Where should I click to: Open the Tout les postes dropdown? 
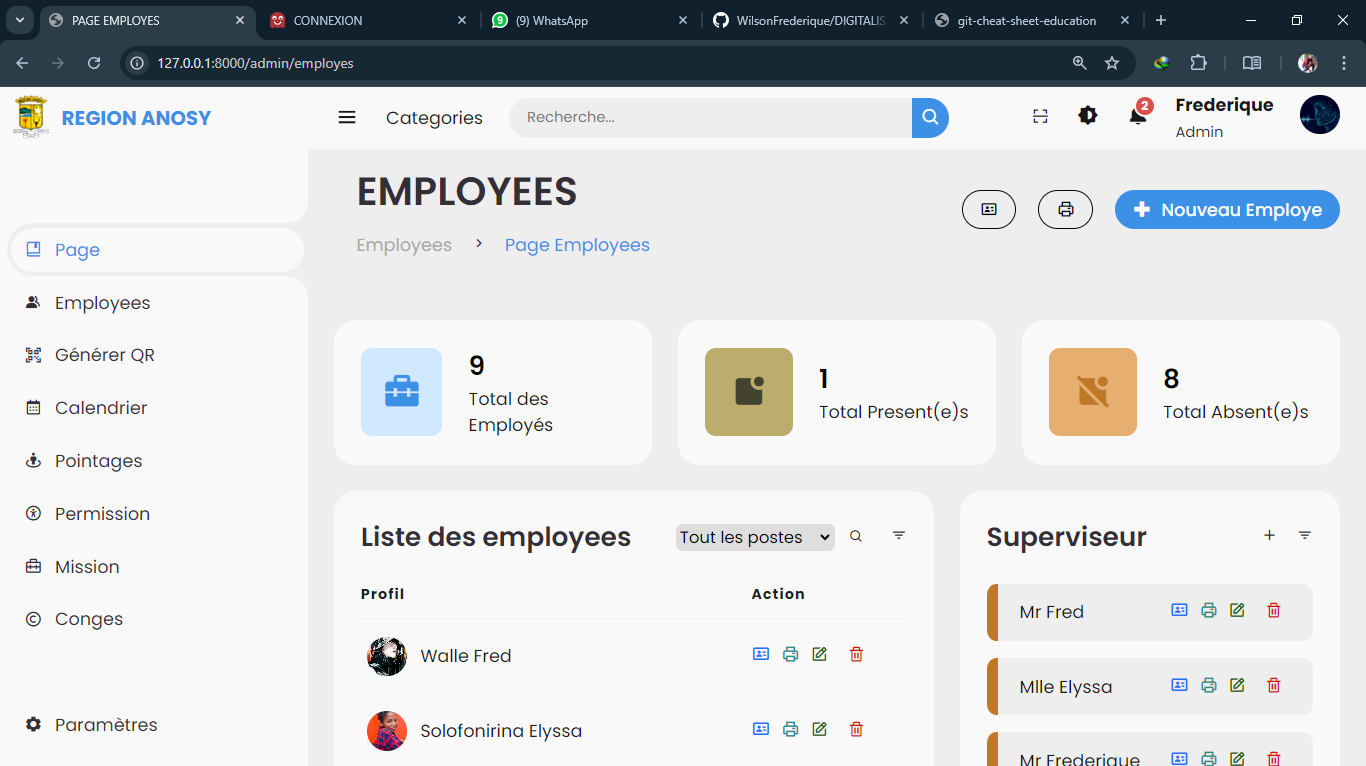754,537
